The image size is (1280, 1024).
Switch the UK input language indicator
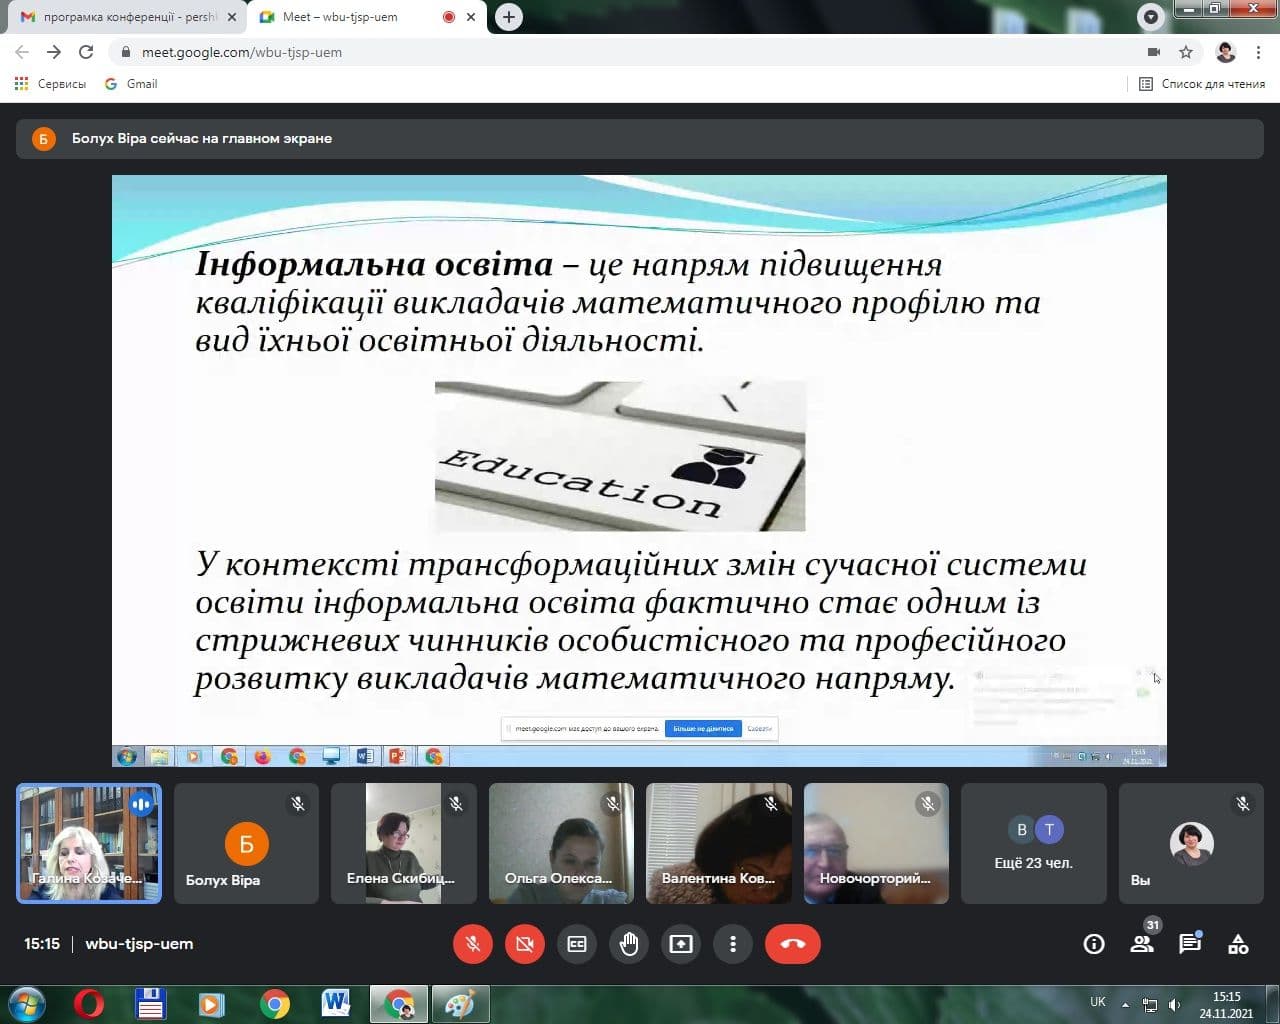pos(1098,1002)
